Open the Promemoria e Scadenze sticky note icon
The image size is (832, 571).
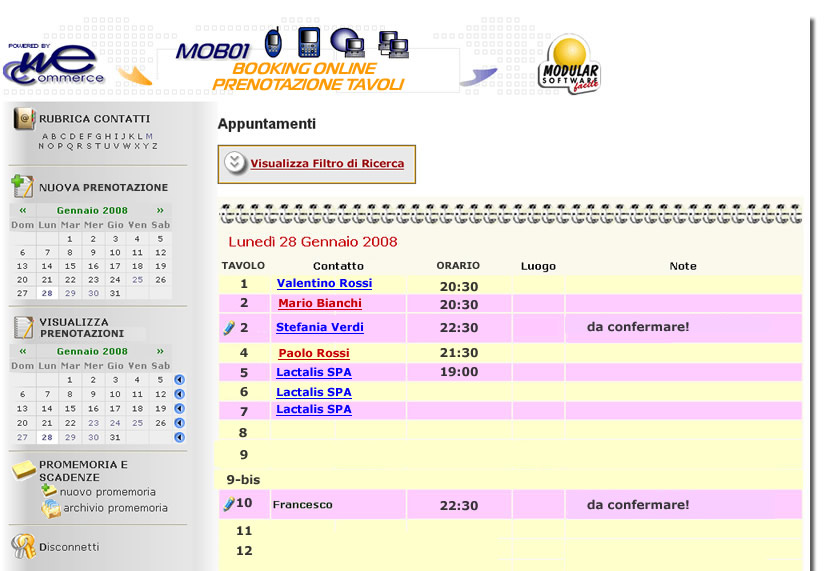(24, 469)
